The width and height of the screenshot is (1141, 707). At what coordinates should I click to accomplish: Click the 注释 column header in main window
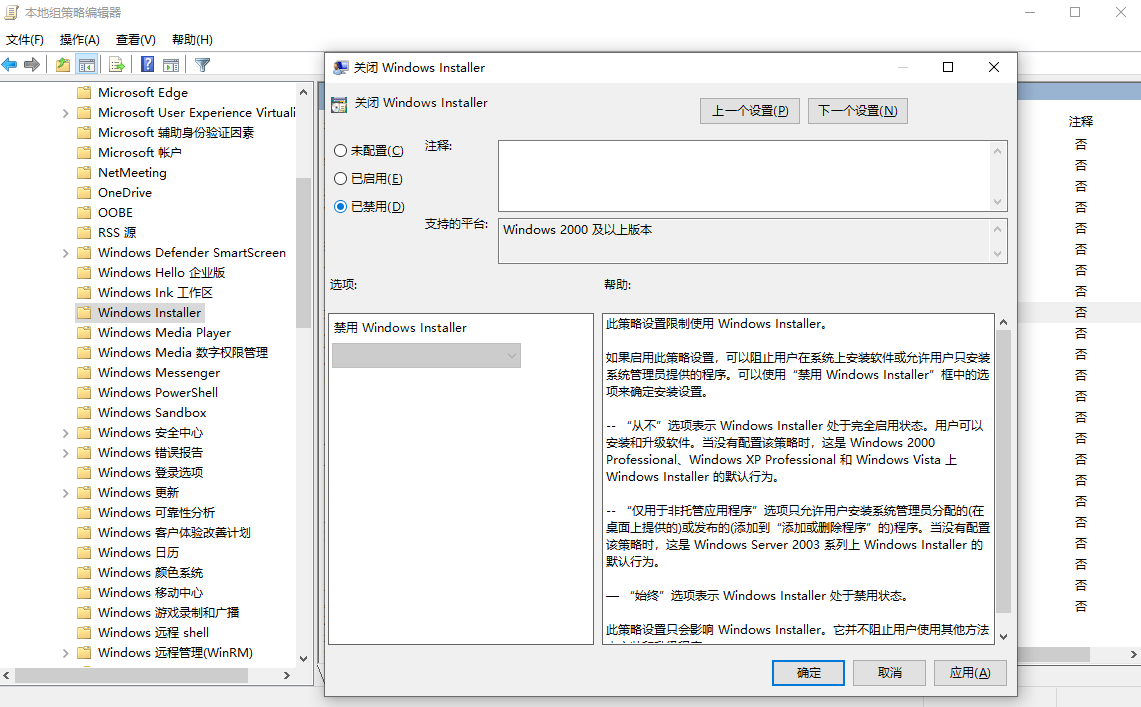click(x=1081, y=121)
